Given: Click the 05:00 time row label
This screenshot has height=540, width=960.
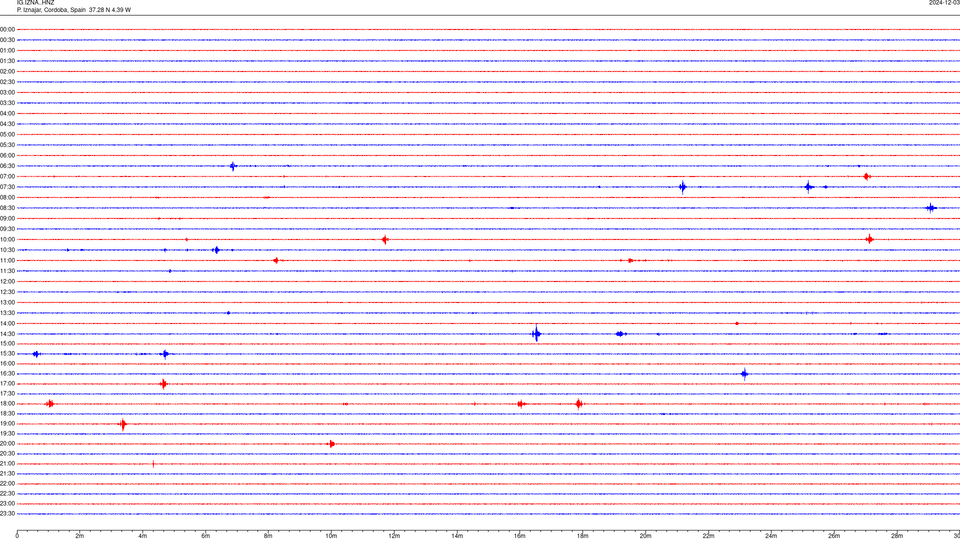Looking at the screenshot, I should tap(7, 134).
